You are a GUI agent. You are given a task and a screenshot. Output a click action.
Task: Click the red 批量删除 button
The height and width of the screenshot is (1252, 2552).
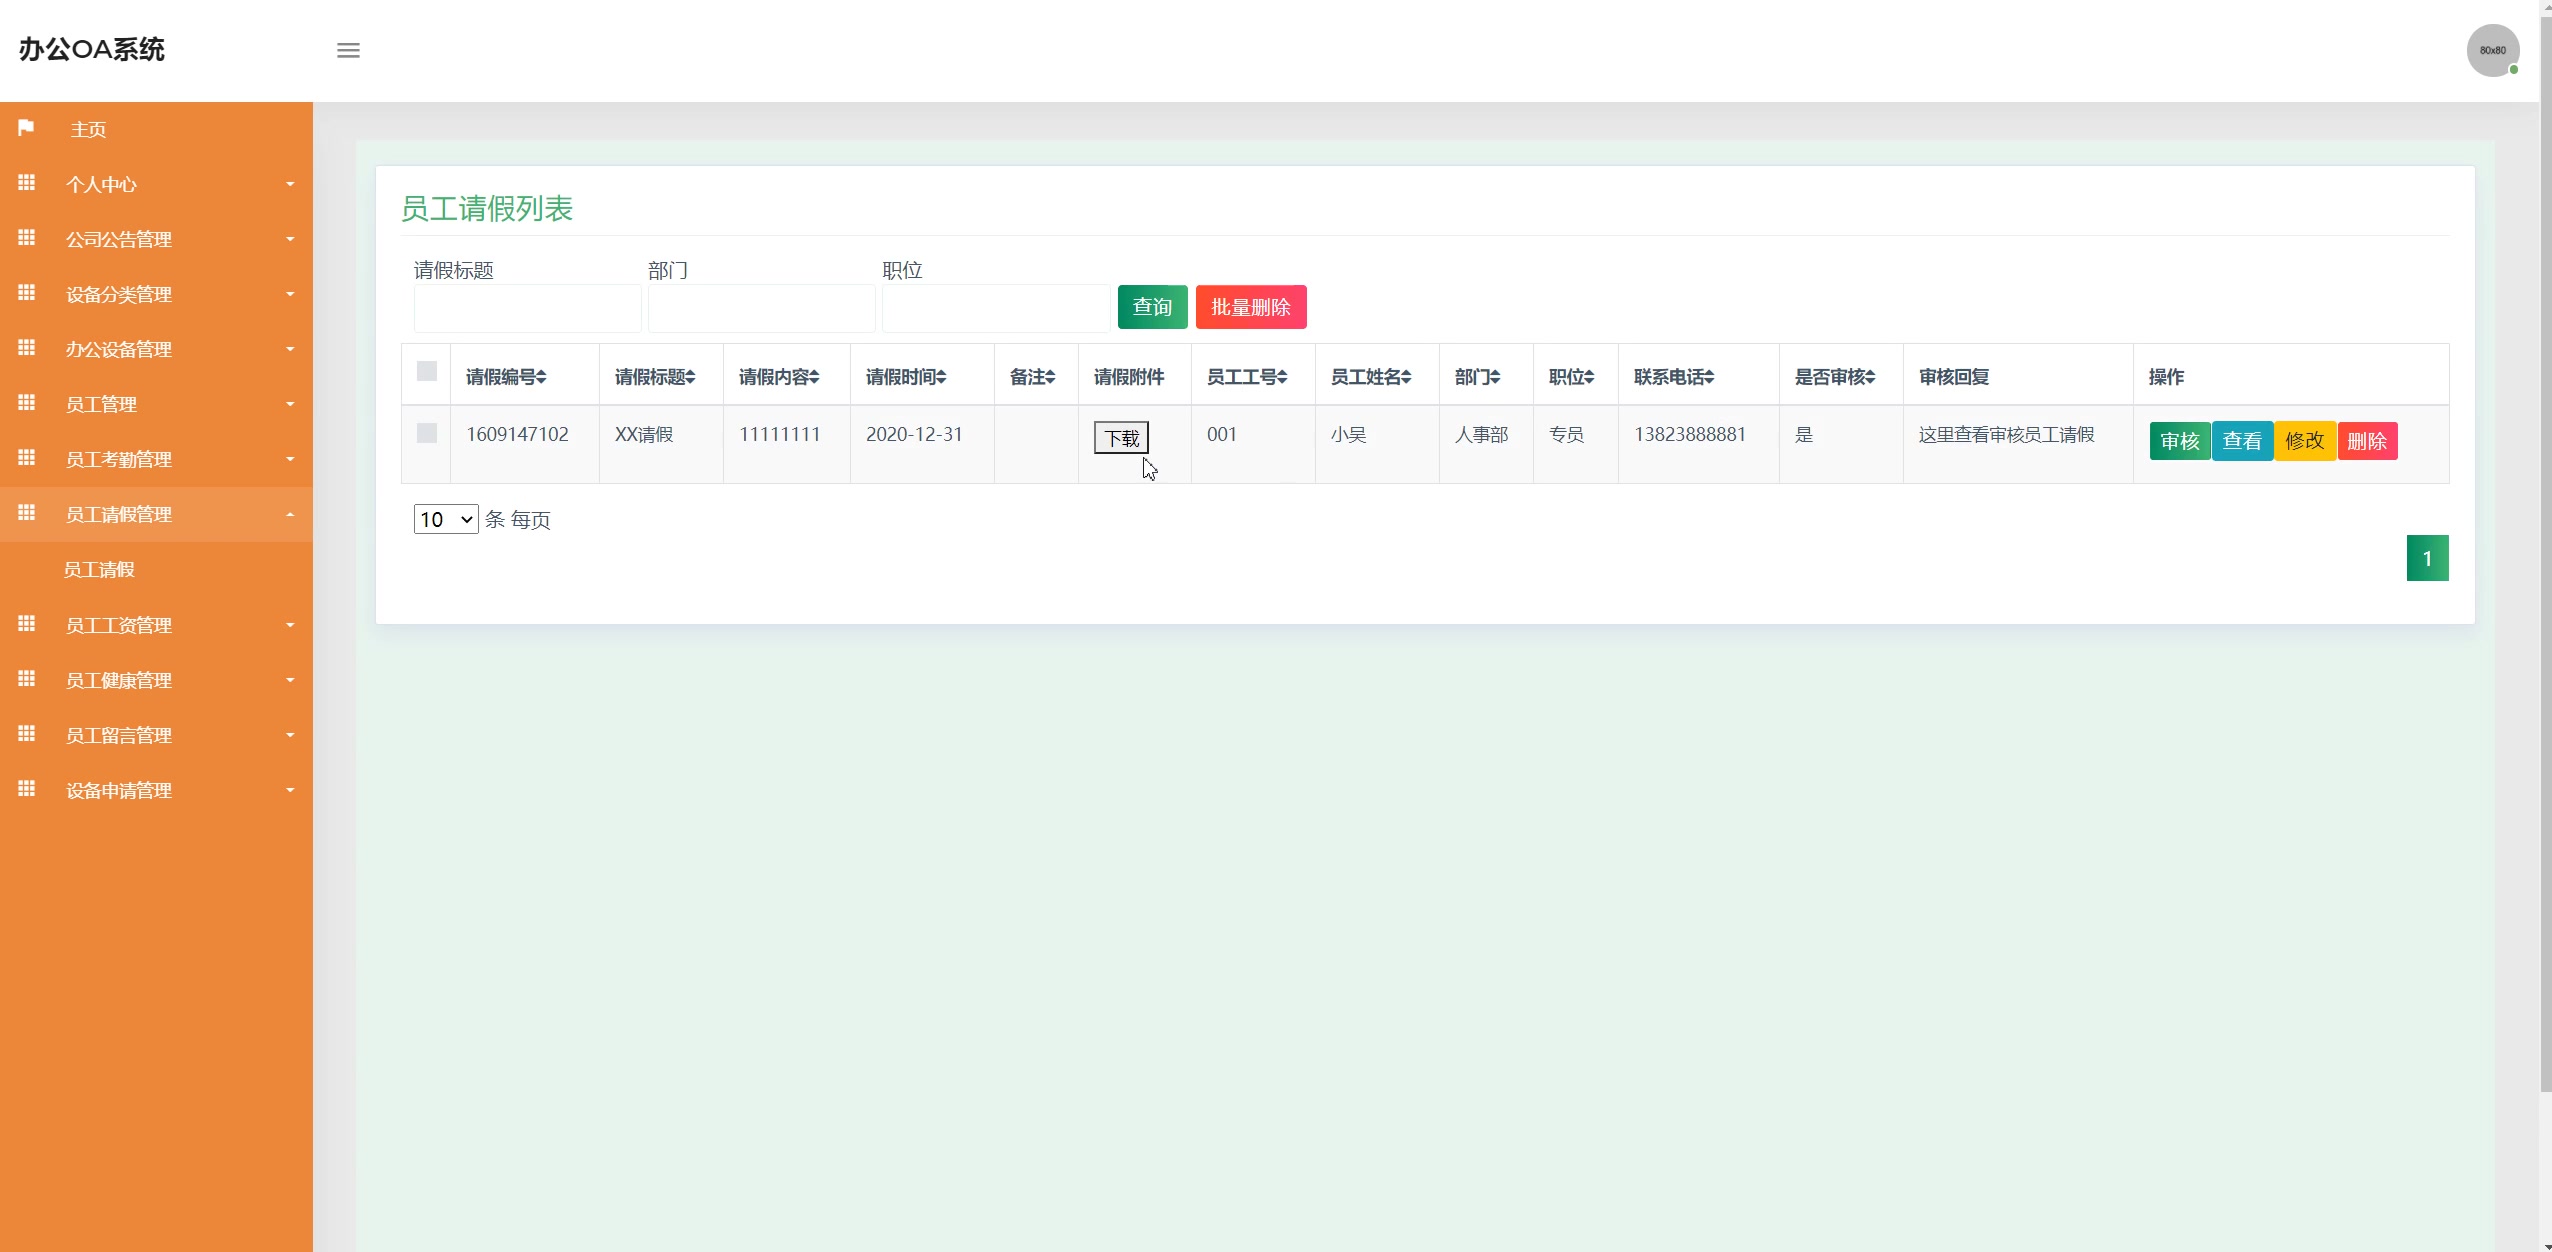1250,307
